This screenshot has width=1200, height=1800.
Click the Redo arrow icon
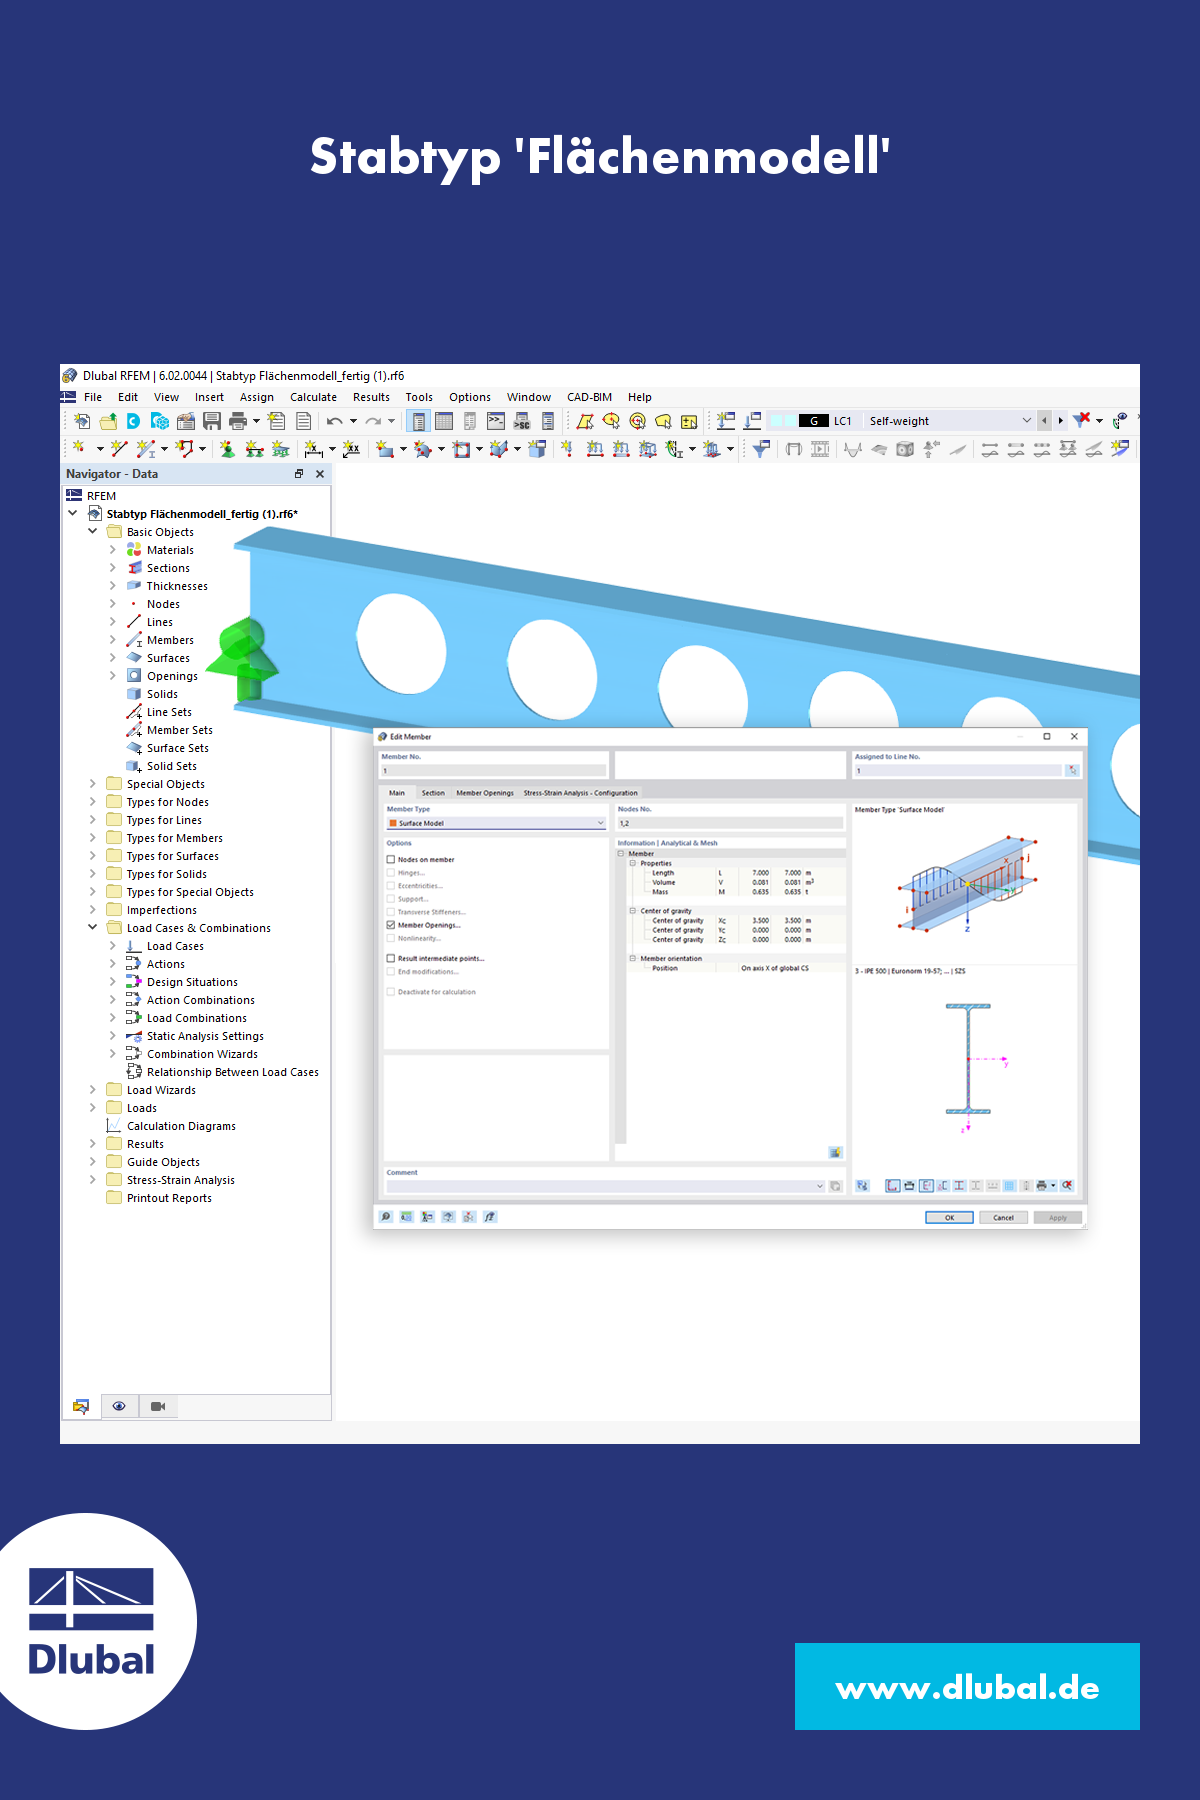click(x=373, y=421)
